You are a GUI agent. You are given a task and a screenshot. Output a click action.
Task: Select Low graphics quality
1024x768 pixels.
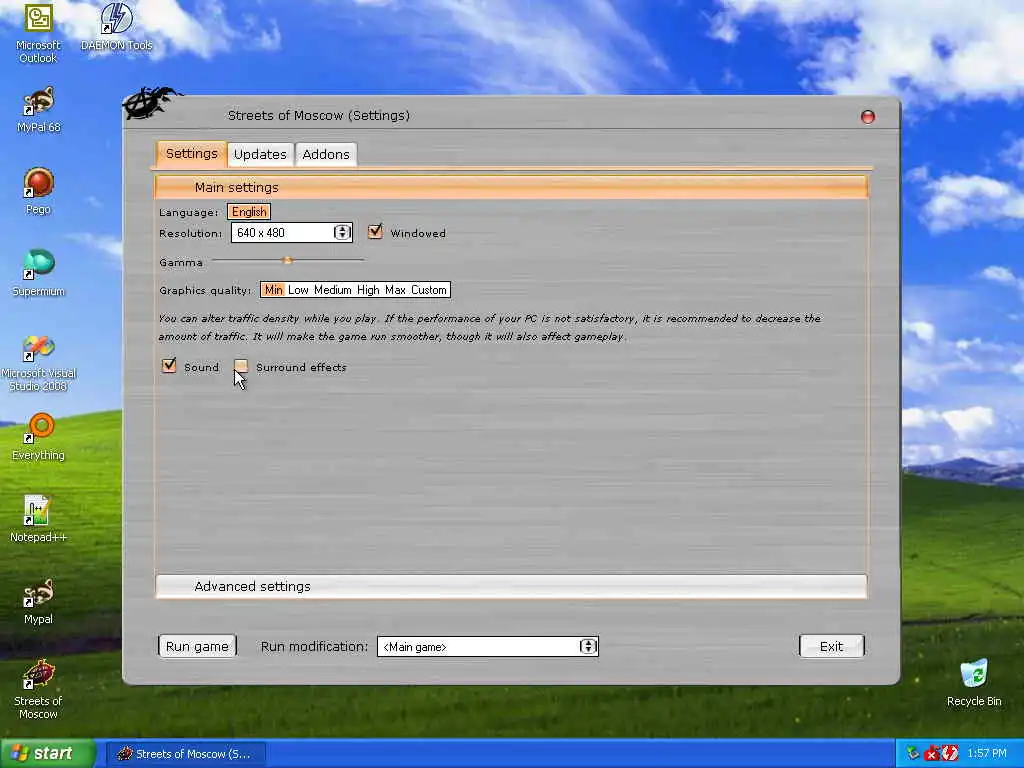point(298,290)
